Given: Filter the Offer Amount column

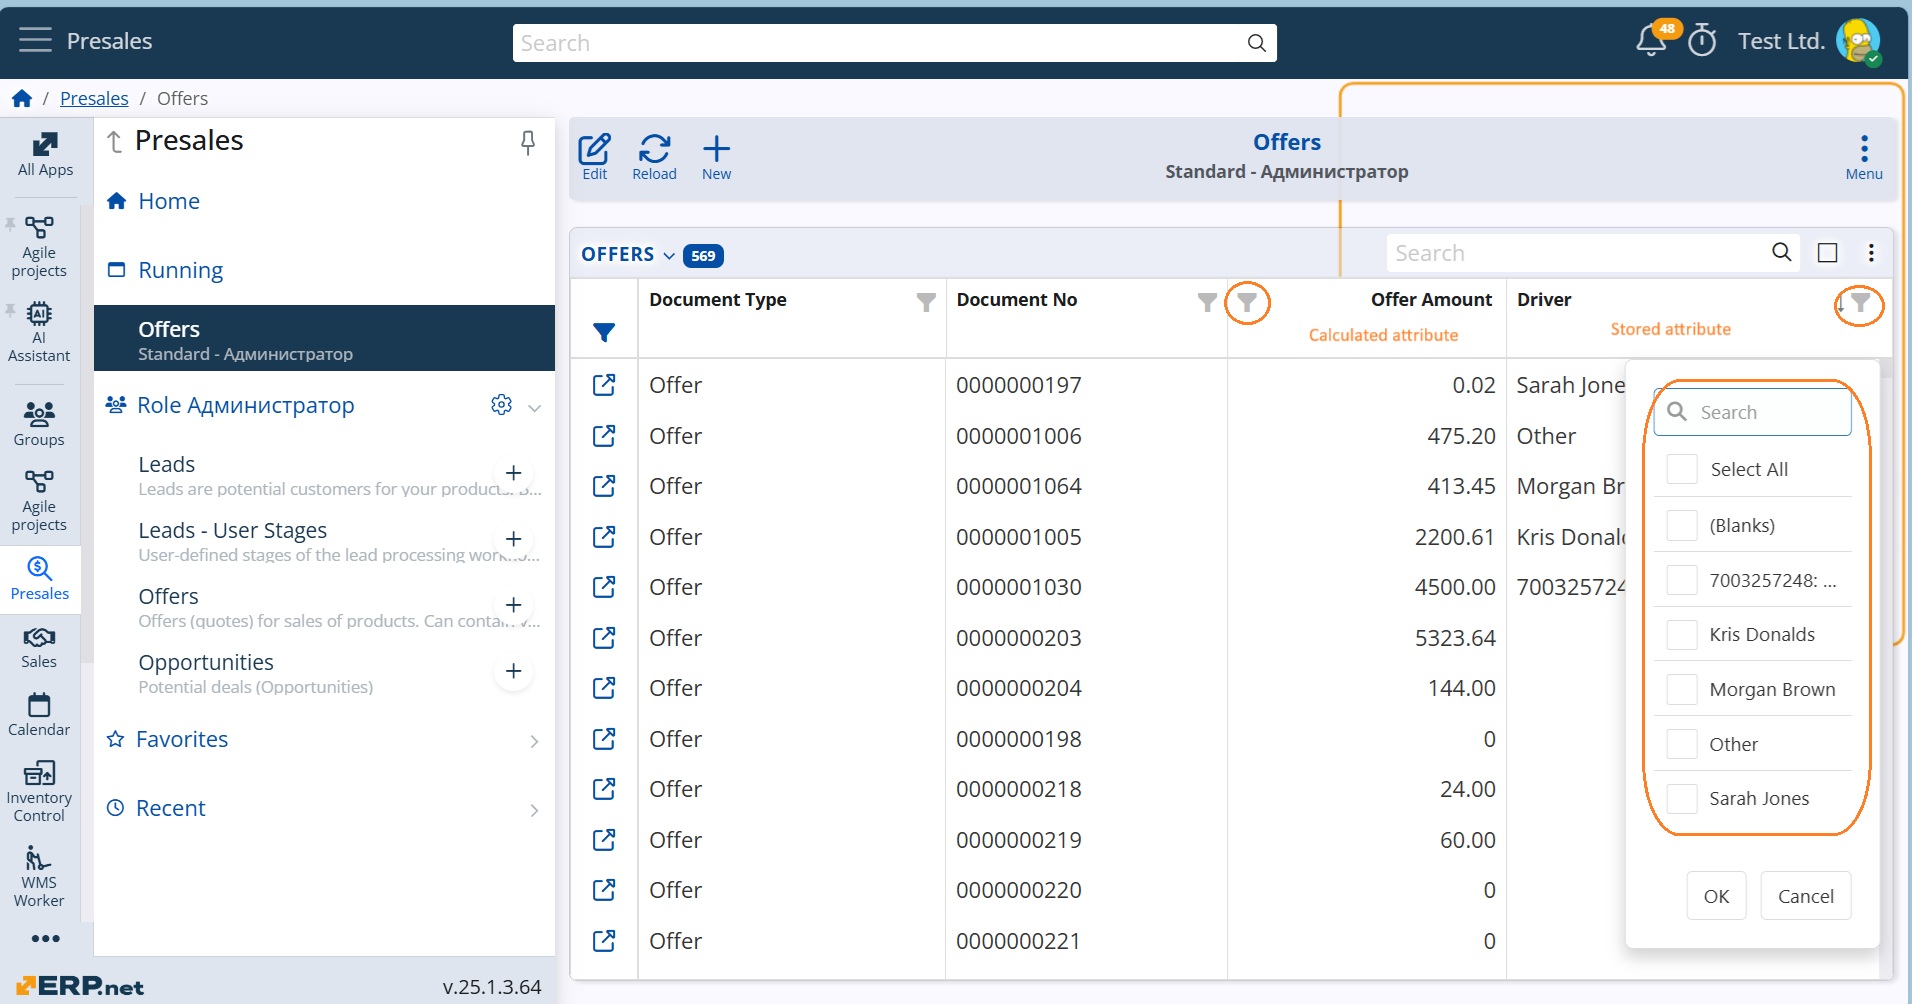Looking at the screenshot, I should 1247,302.
